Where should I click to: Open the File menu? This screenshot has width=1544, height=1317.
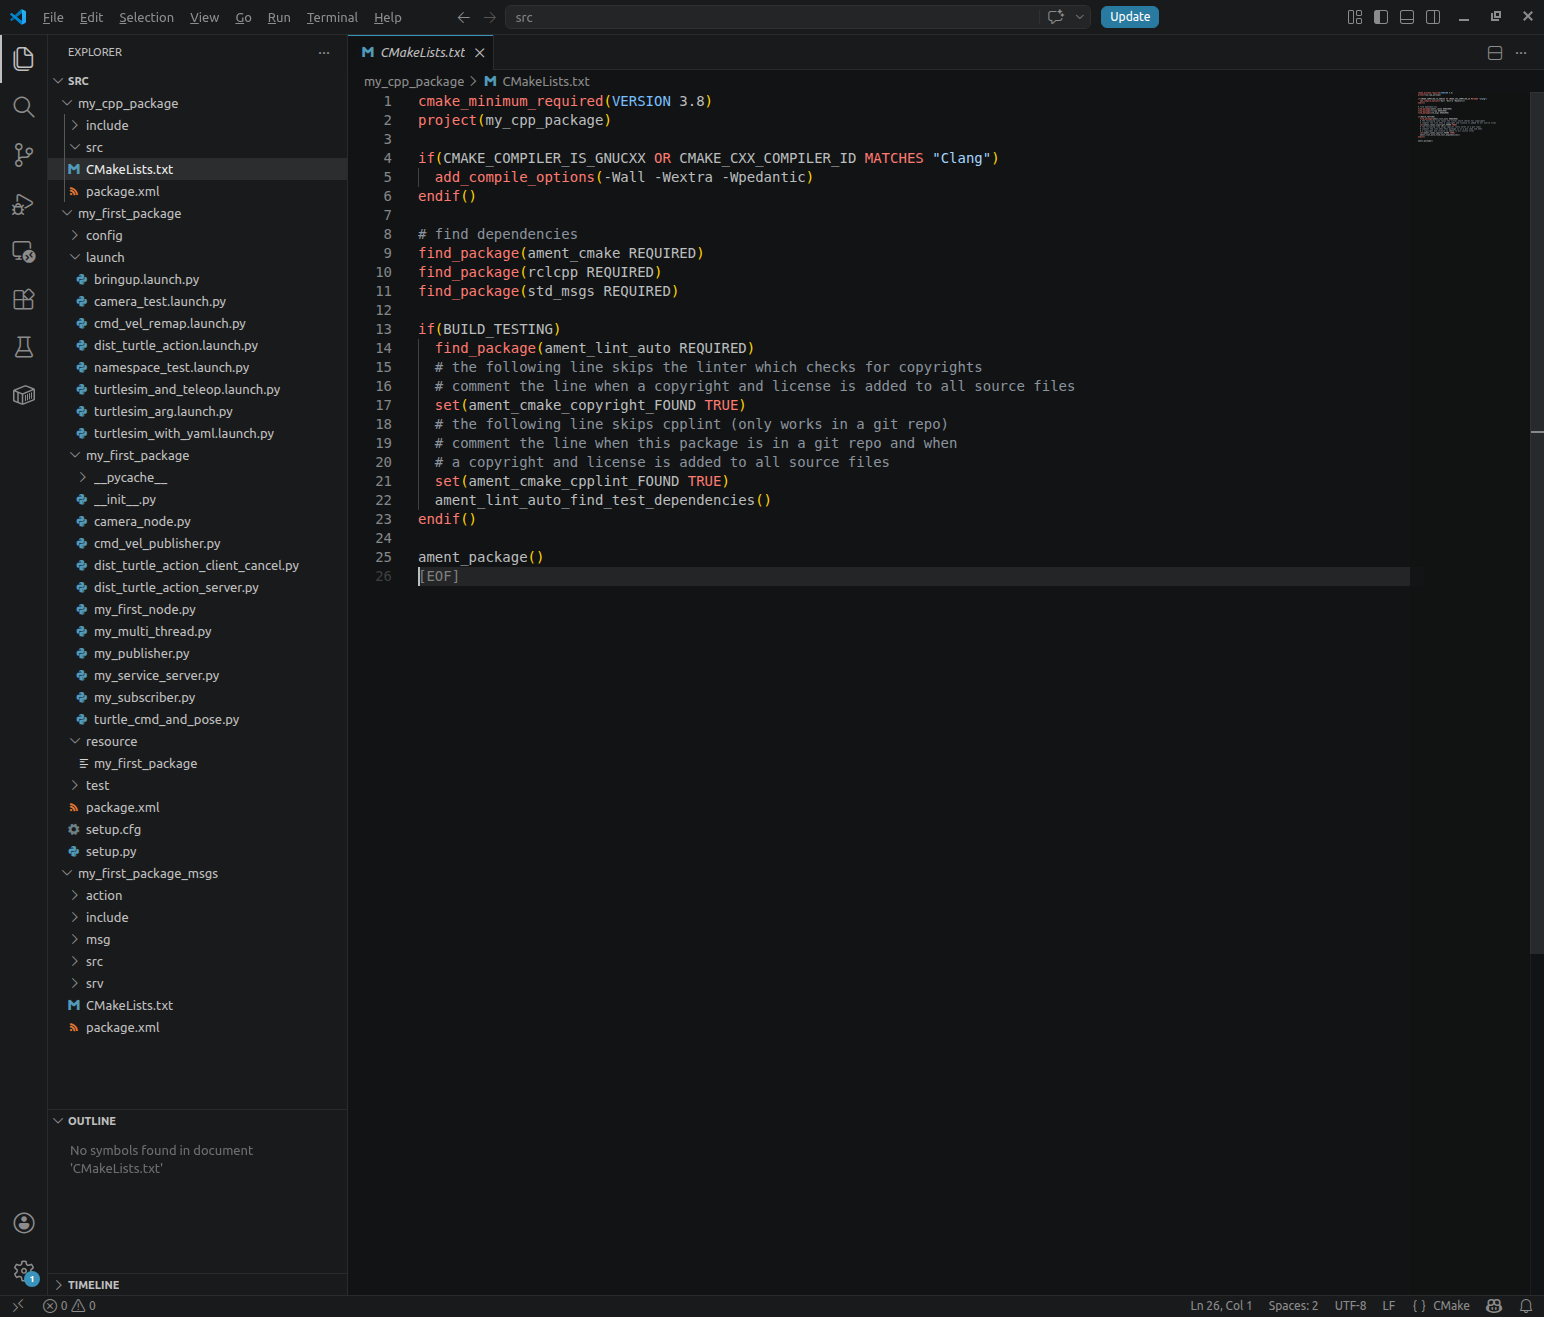click(53, 17)
